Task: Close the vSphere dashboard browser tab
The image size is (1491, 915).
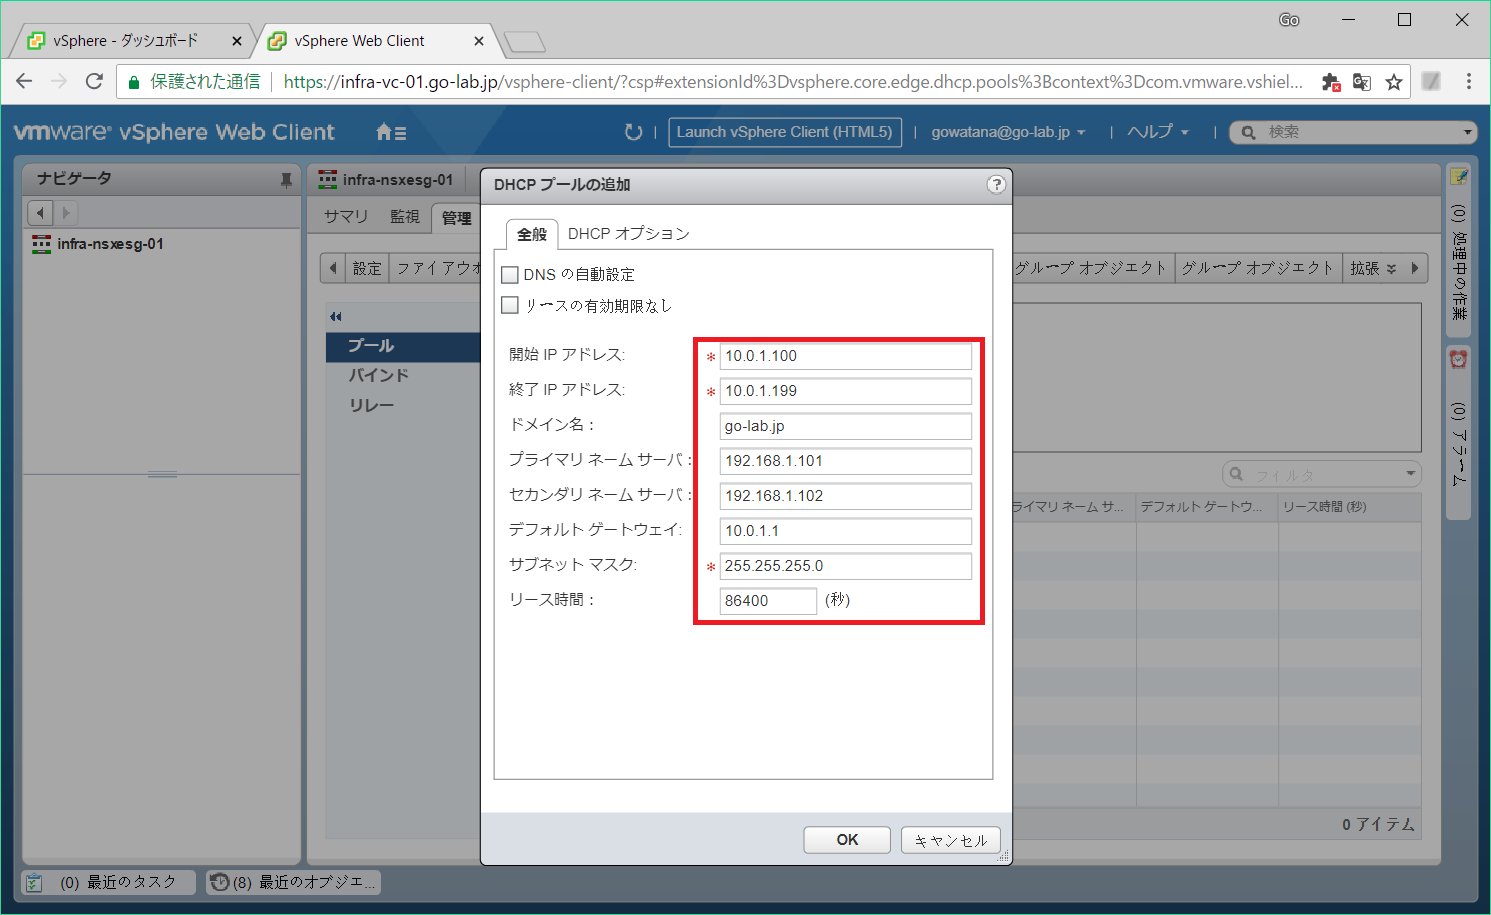Action: point(237,41)
